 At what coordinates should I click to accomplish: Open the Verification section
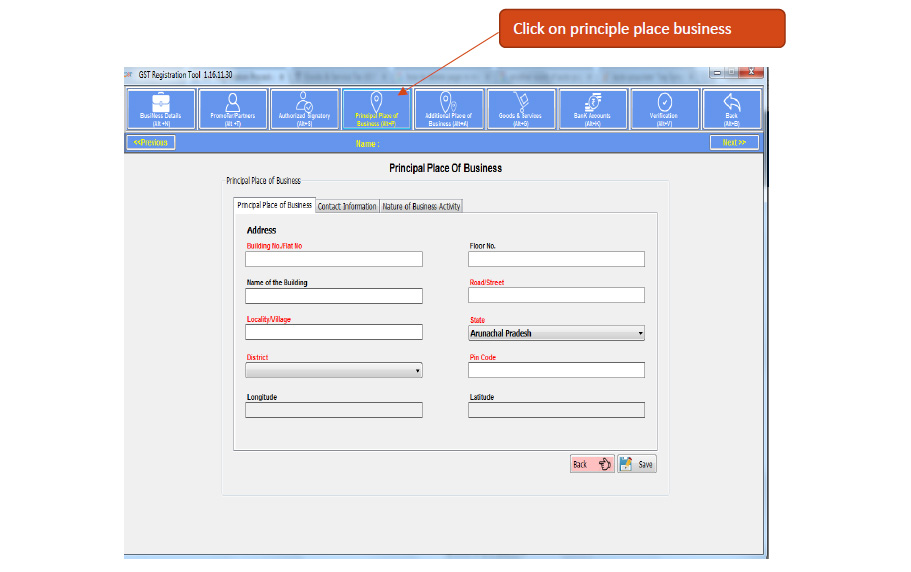[665, 109]
